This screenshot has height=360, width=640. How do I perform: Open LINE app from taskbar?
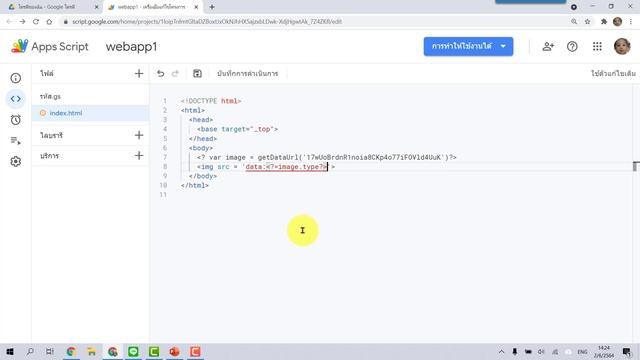[x=133, y=351]
